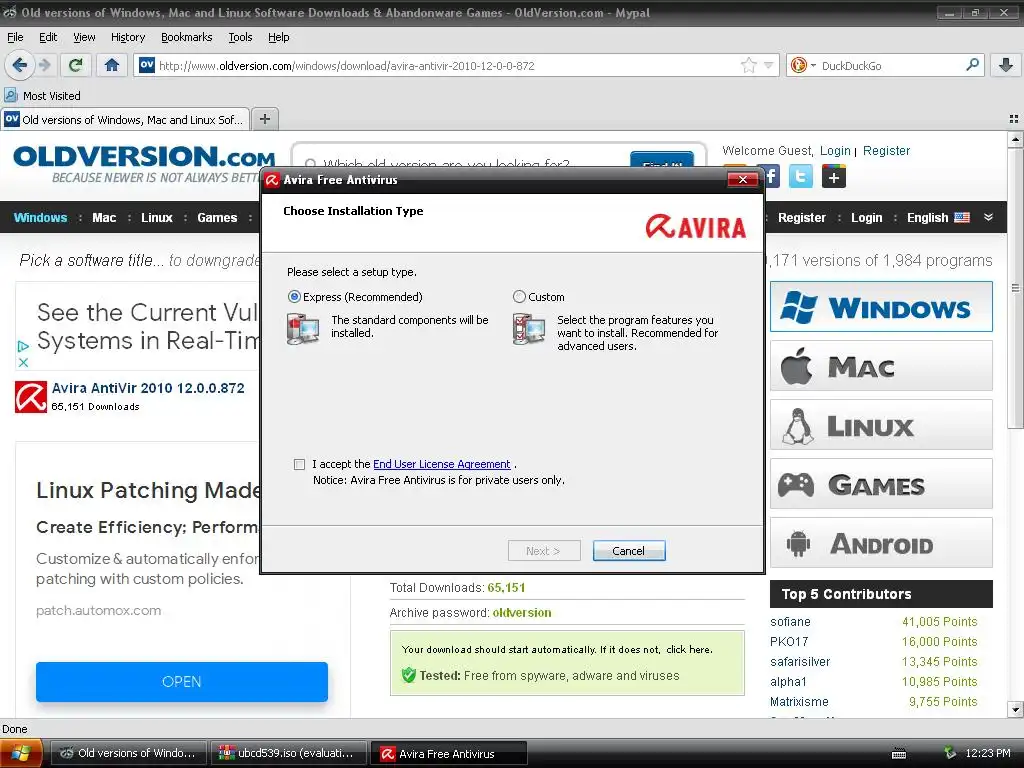The image size is (1024, 768).
Task: Bookmark this page with the star icon
Action: 748,65
